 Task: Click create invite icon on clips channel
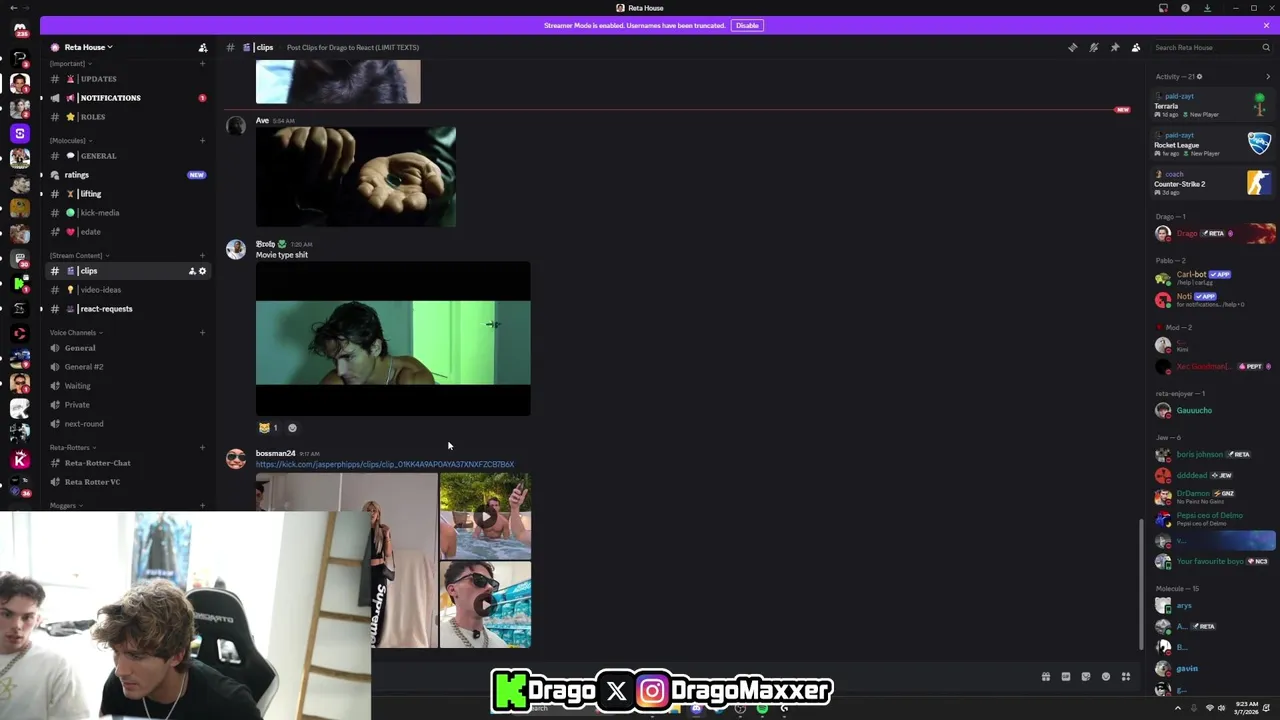[x=192, y=271]
